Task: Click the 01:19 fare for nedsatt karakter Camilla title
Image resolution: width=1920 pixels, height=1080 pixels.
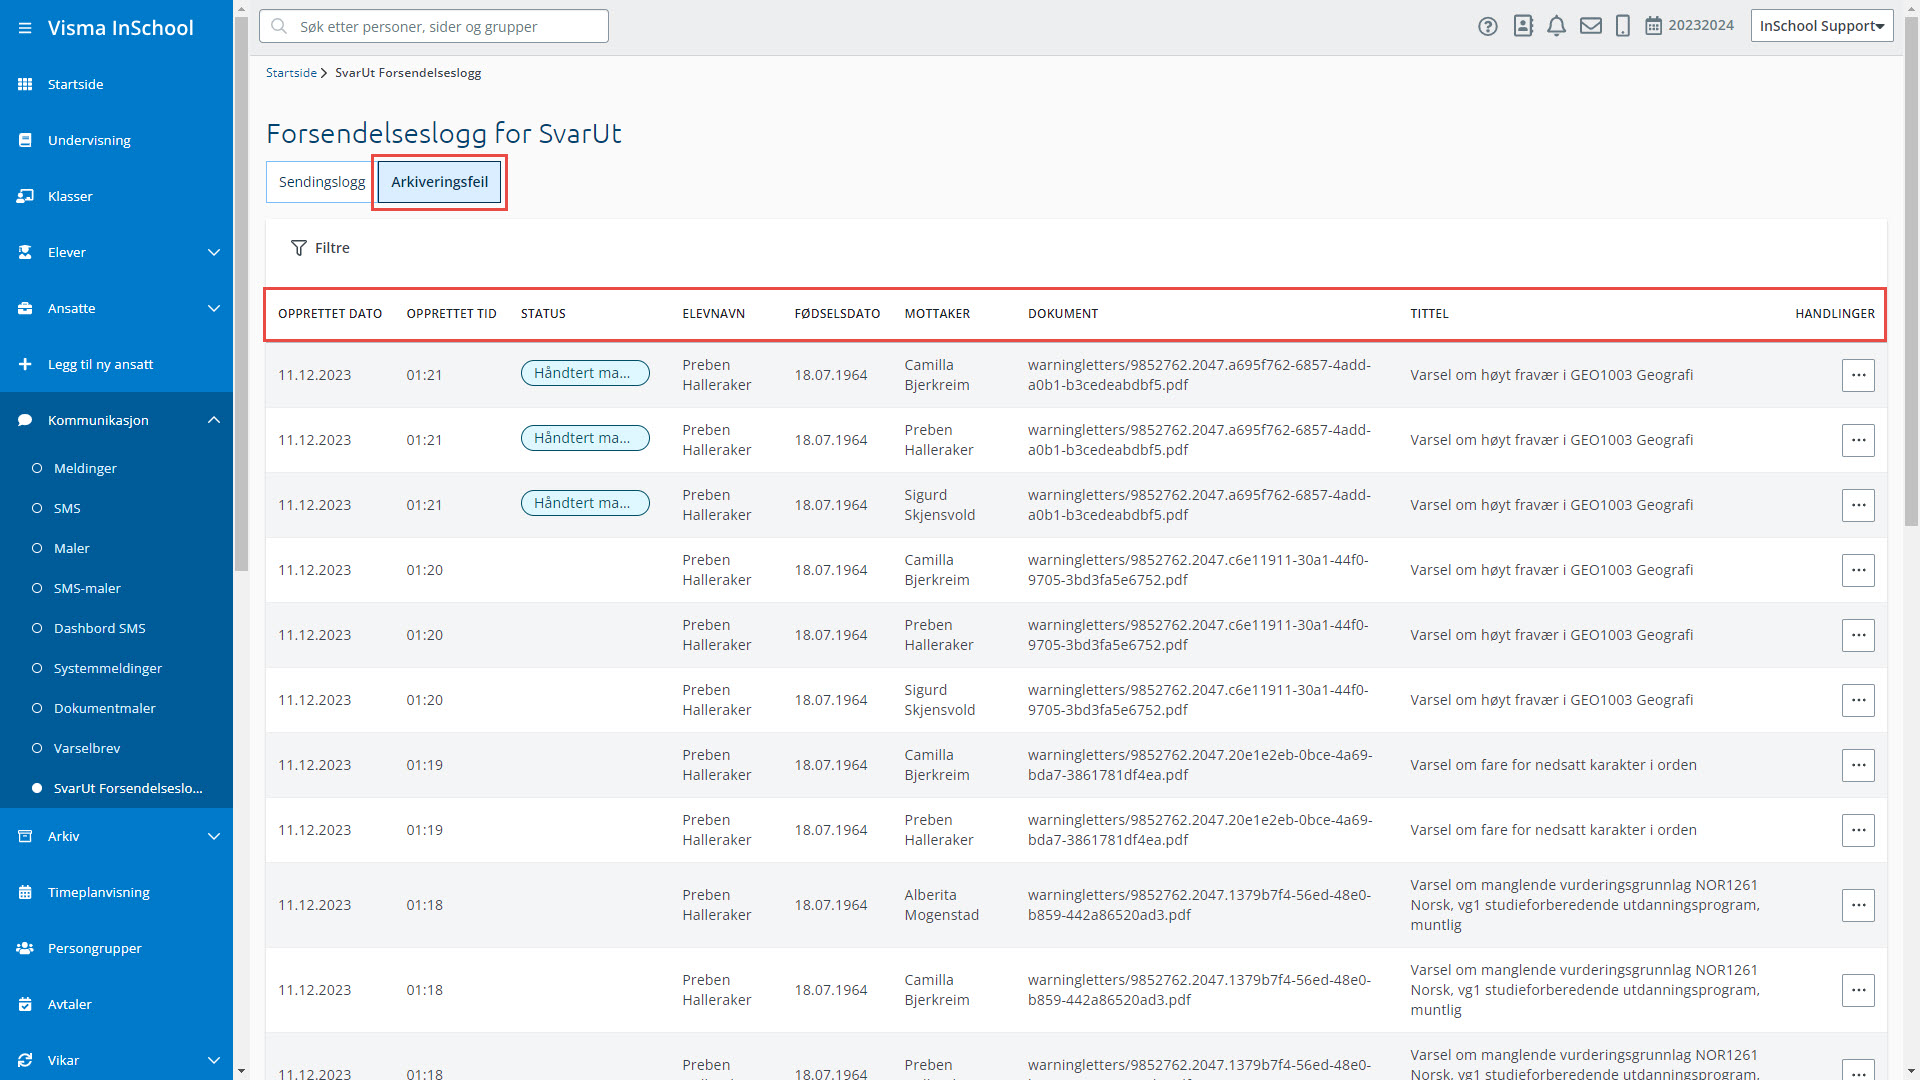Action: coord(1553,765)
